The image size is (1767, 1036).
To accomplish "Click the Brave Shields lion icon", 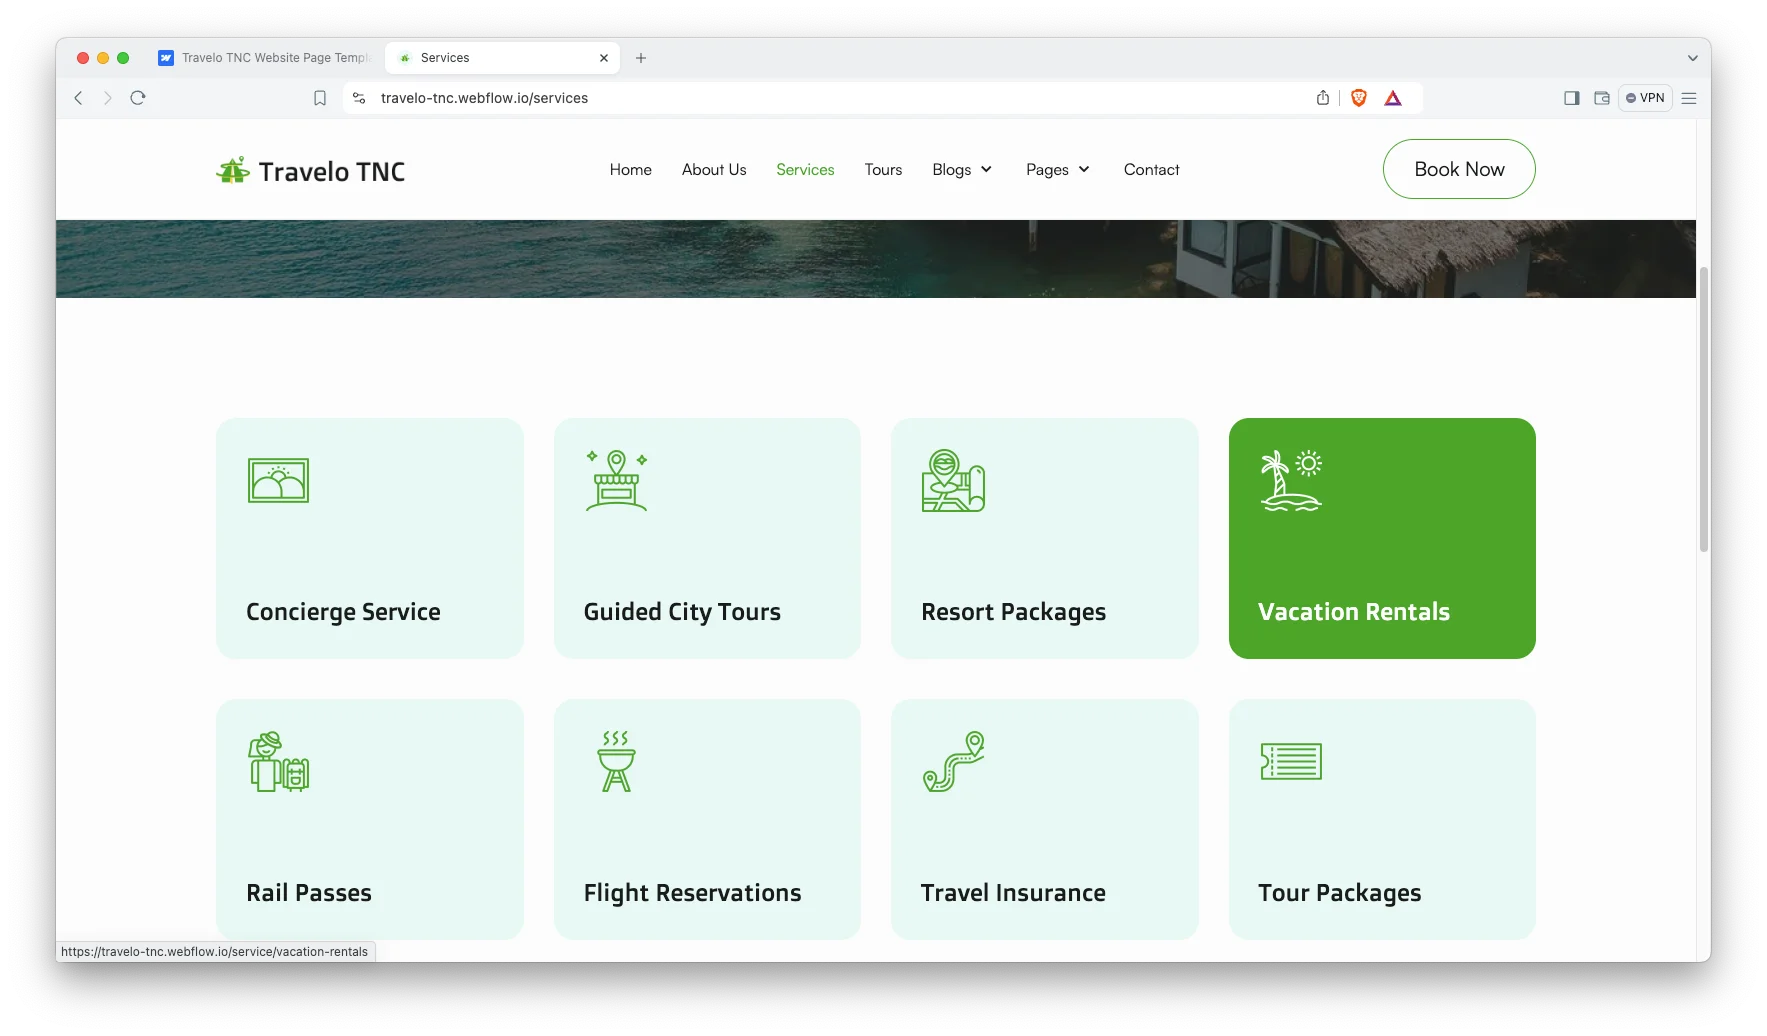I will (x=1358, y=98).
